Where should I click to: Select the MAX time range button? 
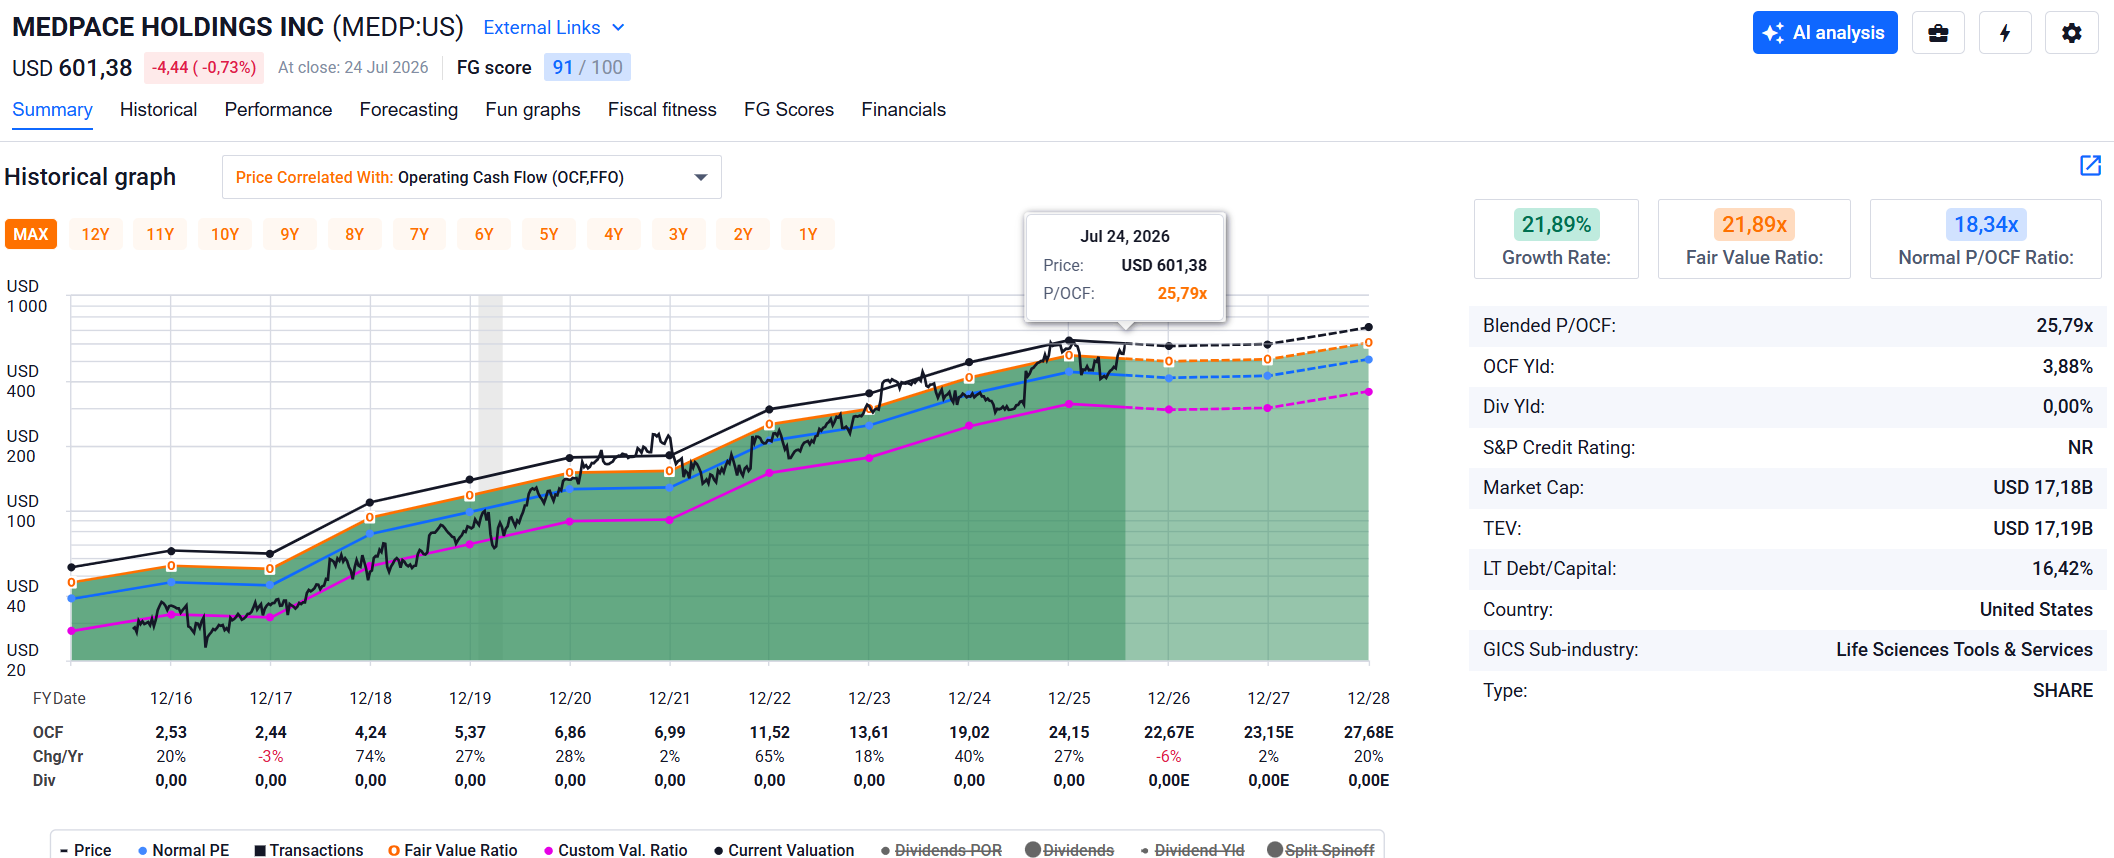click(x=31, y=234)
